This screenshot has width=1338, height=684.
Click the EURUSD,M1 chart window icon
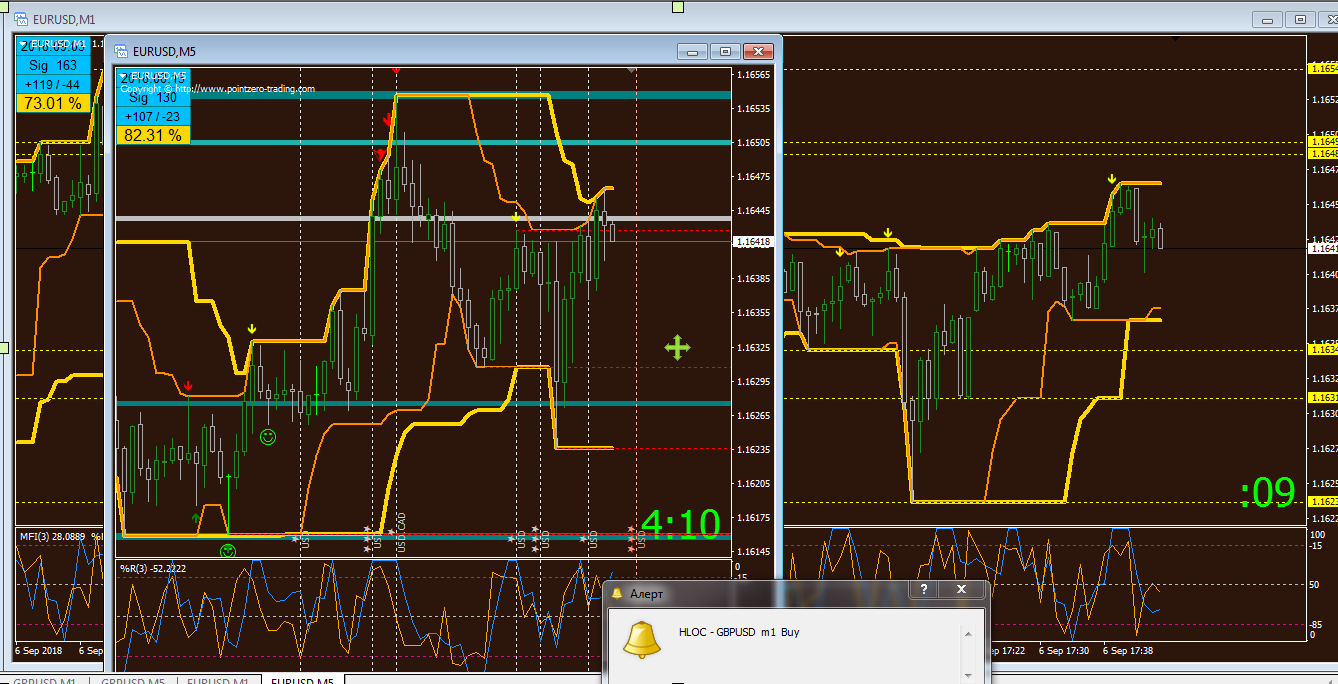(x=21, y=19)
